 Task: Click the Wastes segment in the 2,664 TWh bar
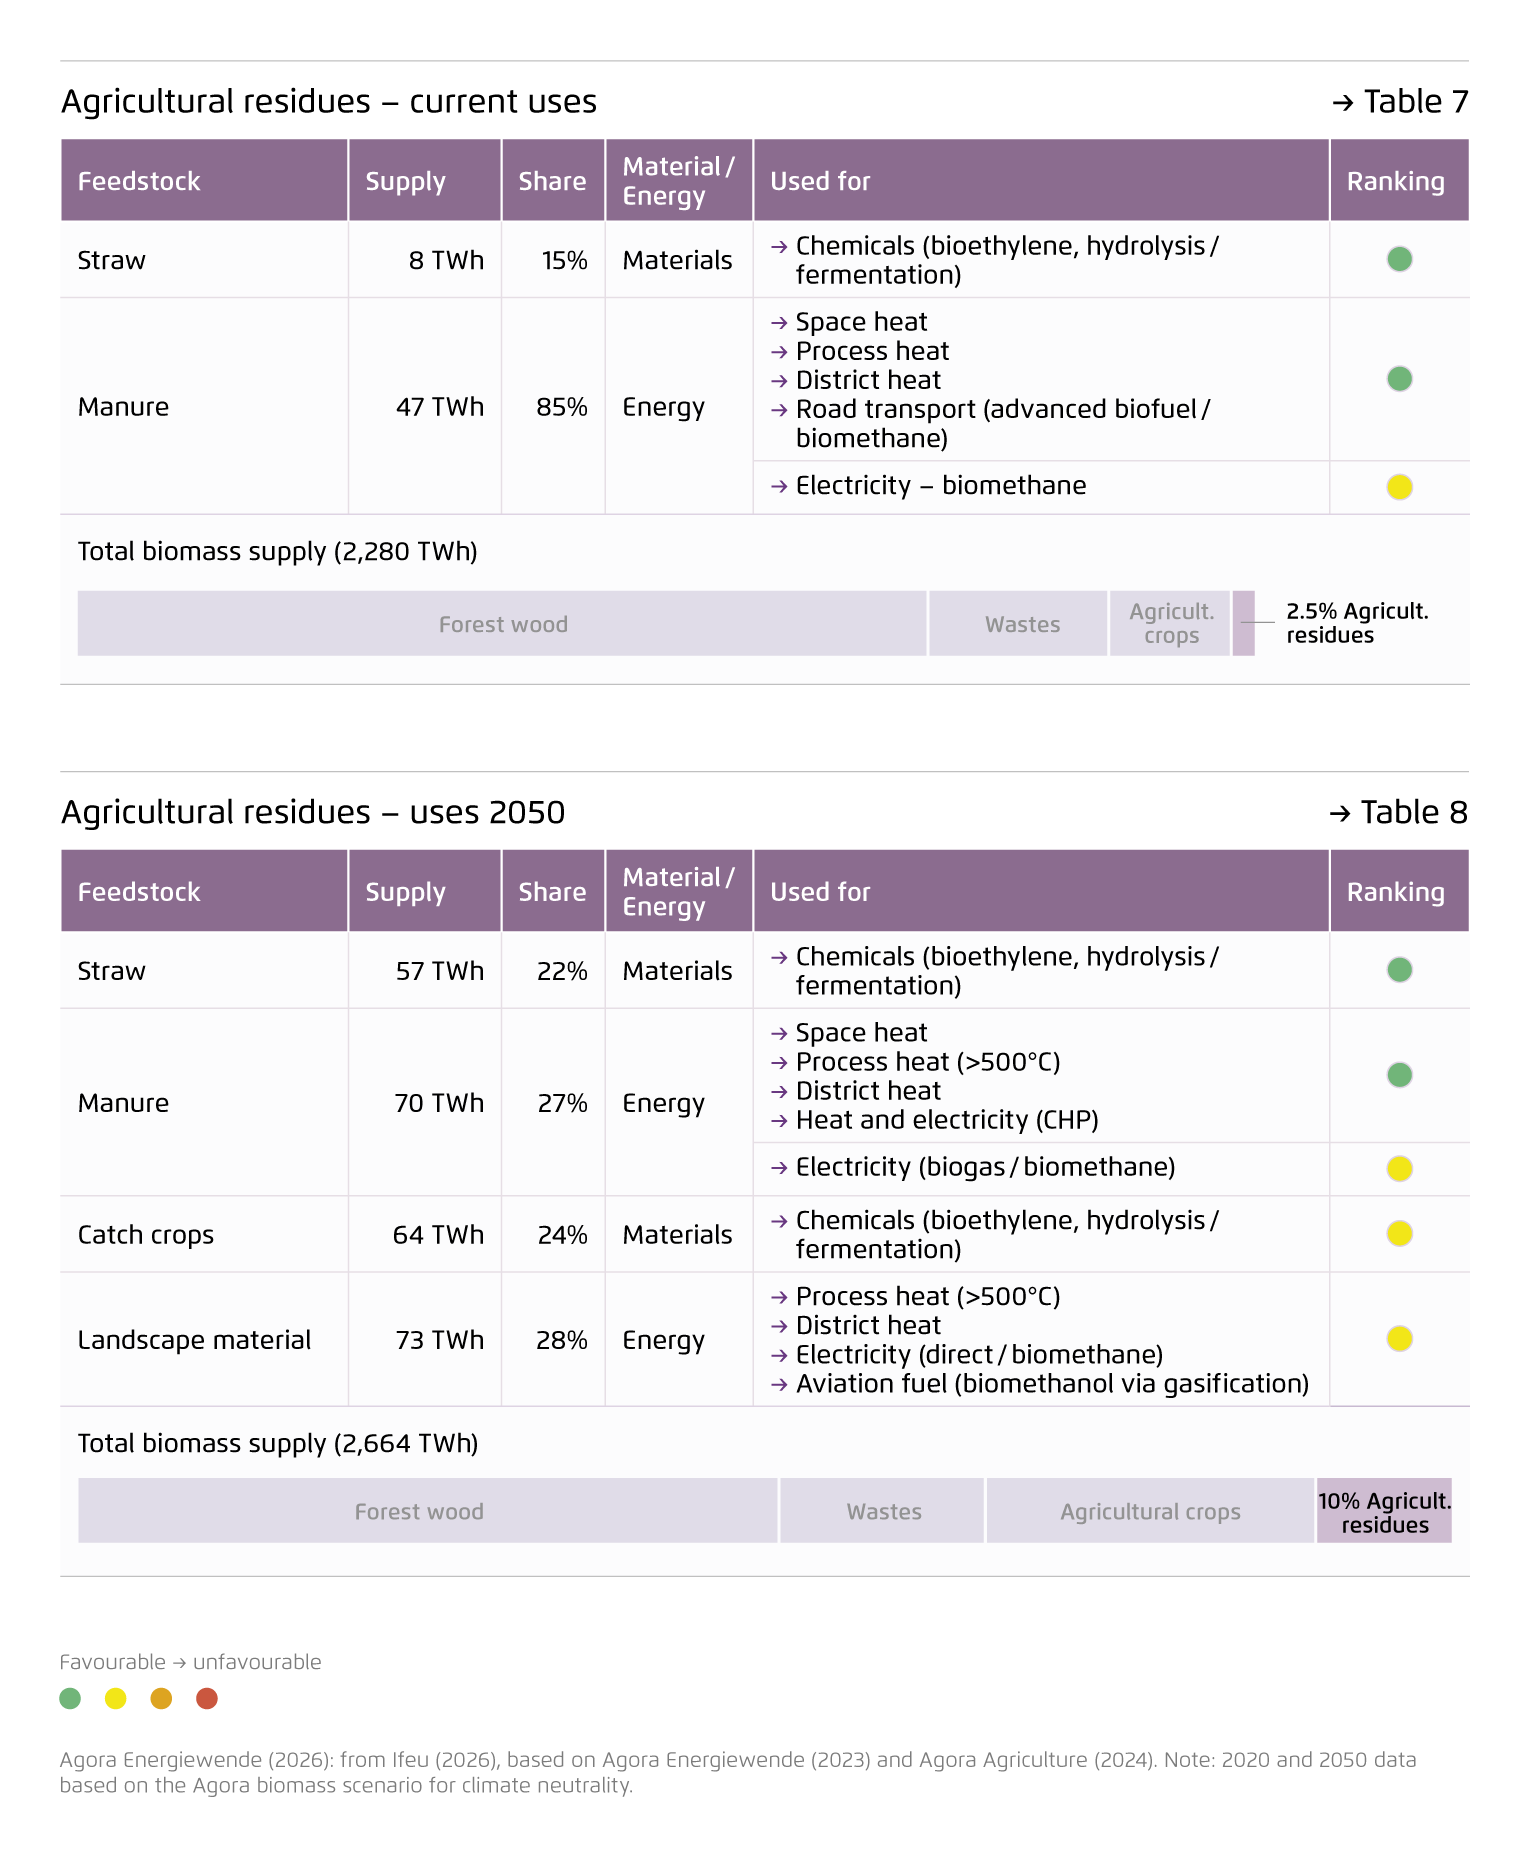pyautogui.click(x=883, y=1511)
